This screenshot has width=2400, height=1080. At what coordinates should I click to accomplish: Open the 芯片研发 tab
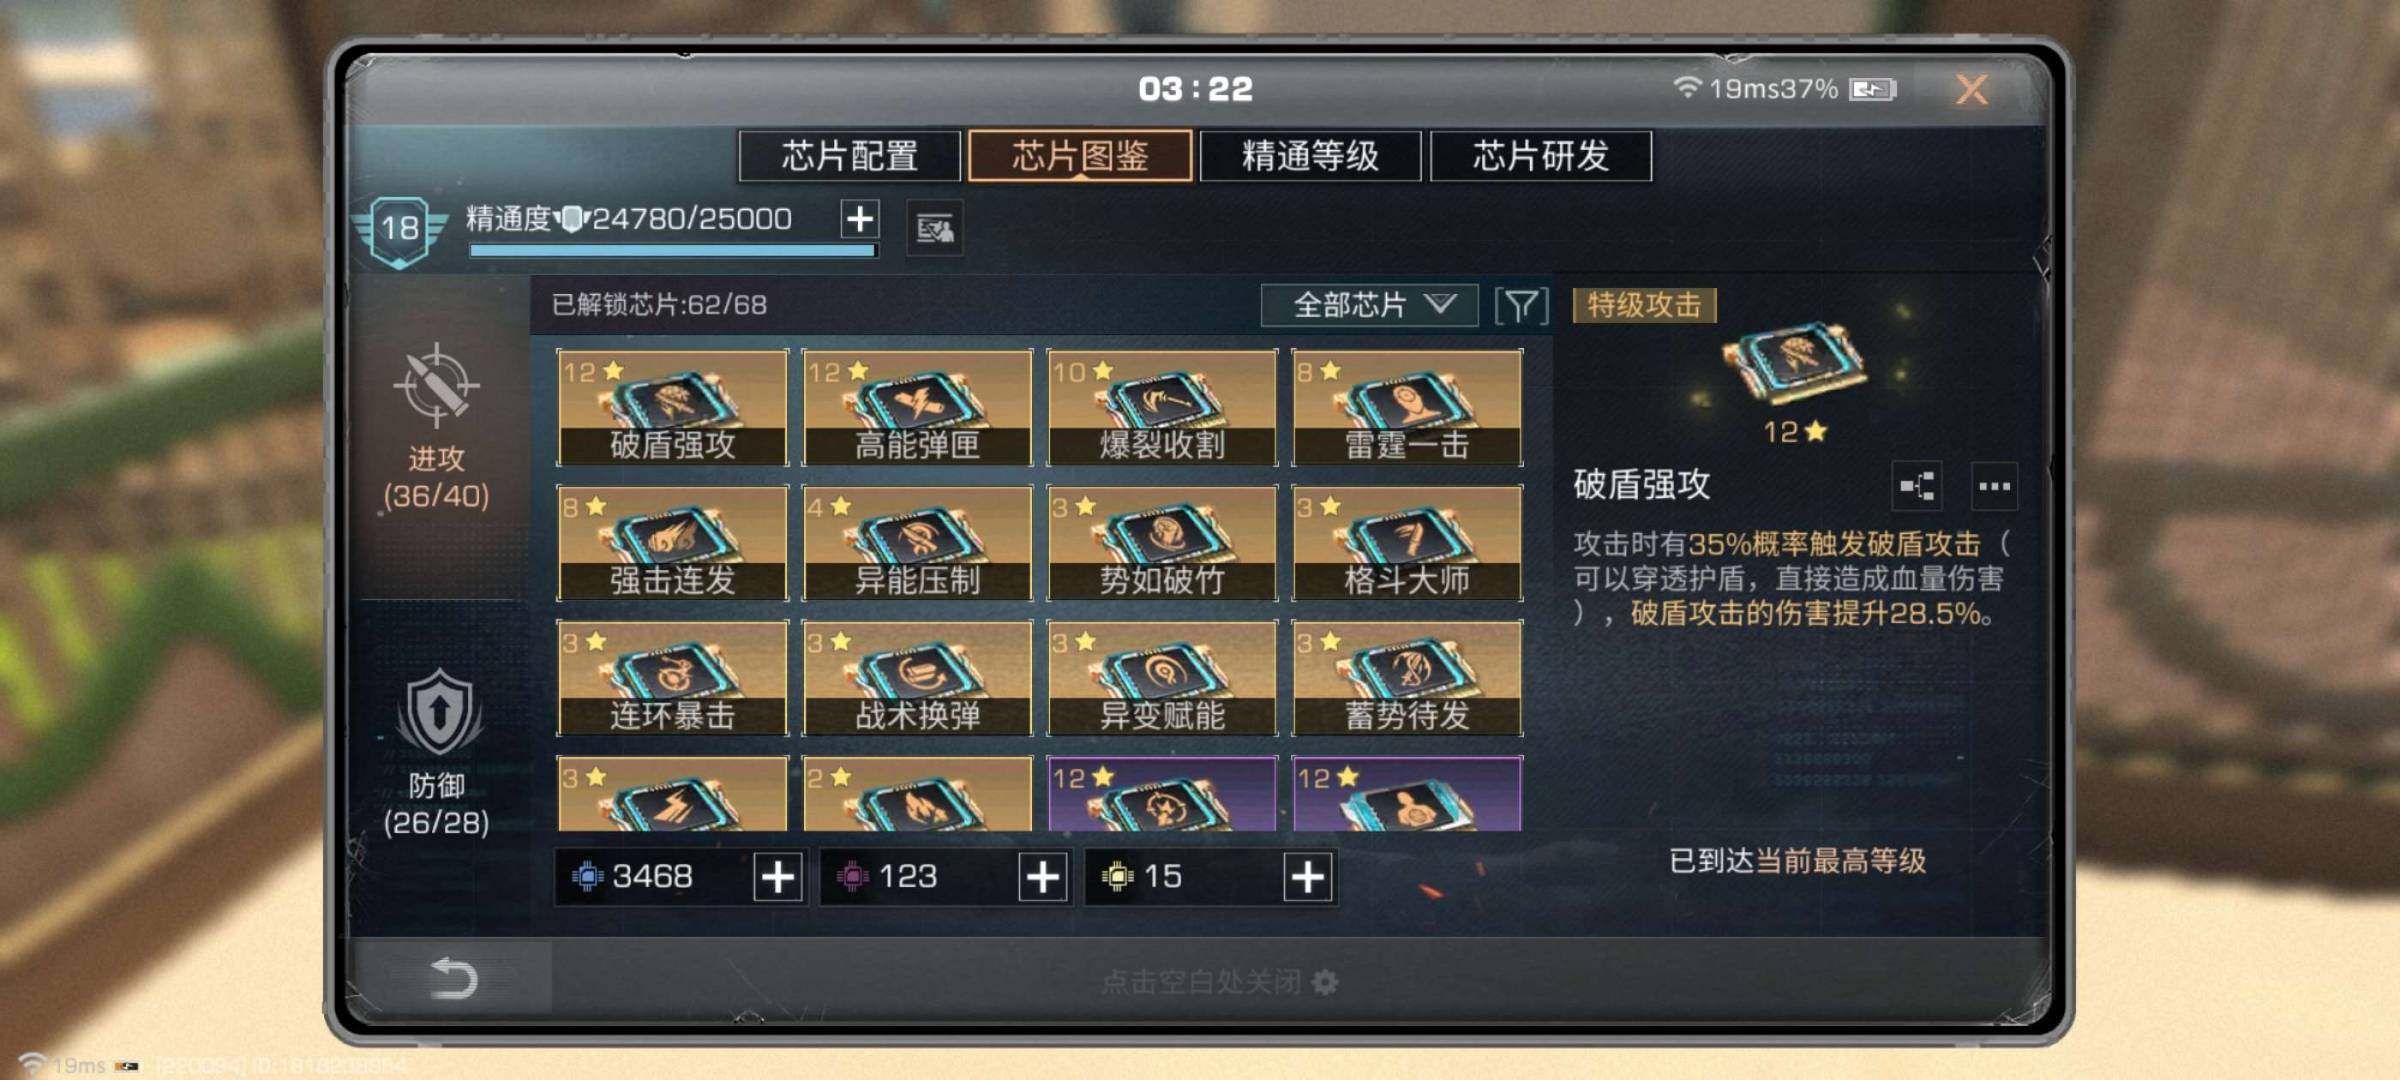pyautogui.click(x=1541, y=157)
